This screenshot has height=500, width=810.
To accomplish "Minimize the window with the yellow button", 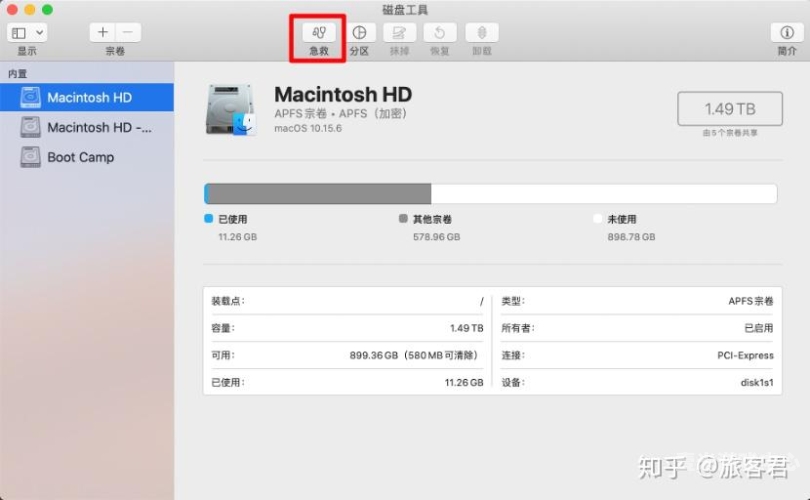I will click(x=30, y=9).
